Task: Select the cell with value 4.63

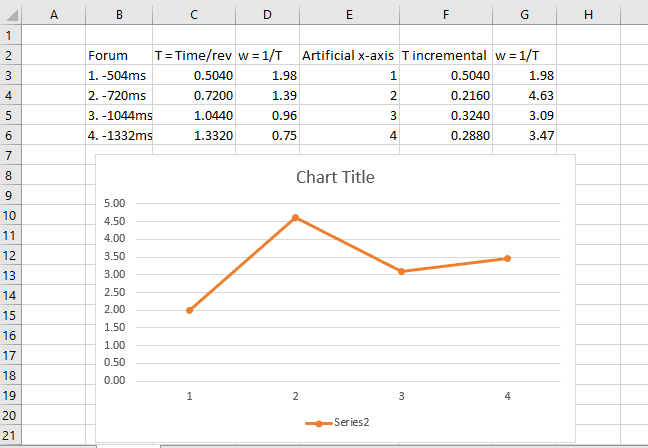Action: (x=525, y=96)
